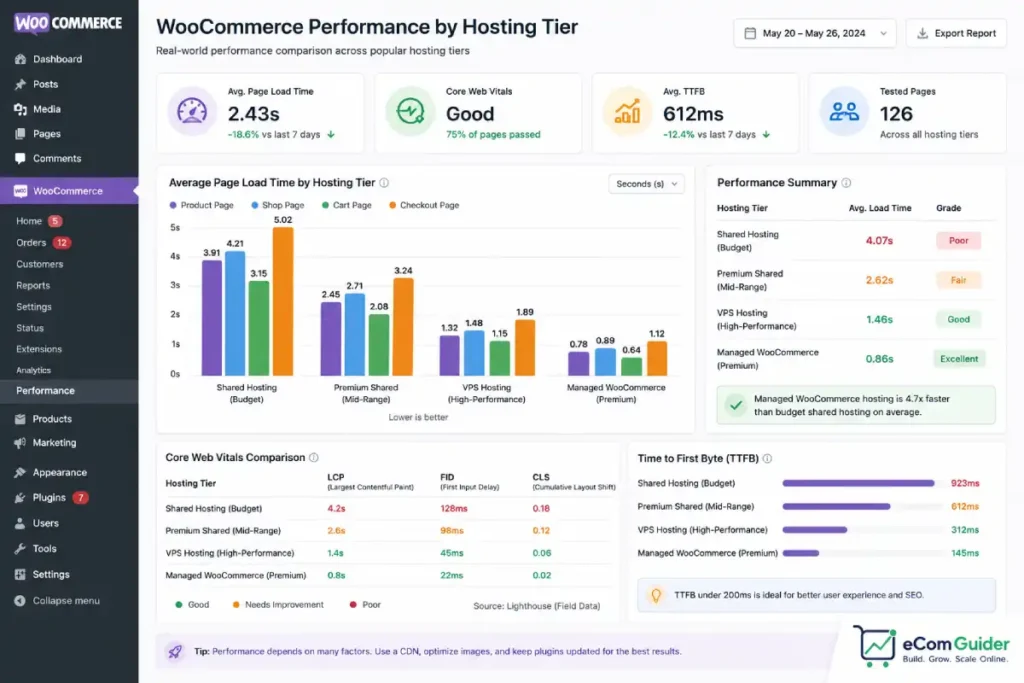This screenshot has height=683, width=1024.
Task: Go to WooCommerce Home submenu
Action: tap(29, 221)
